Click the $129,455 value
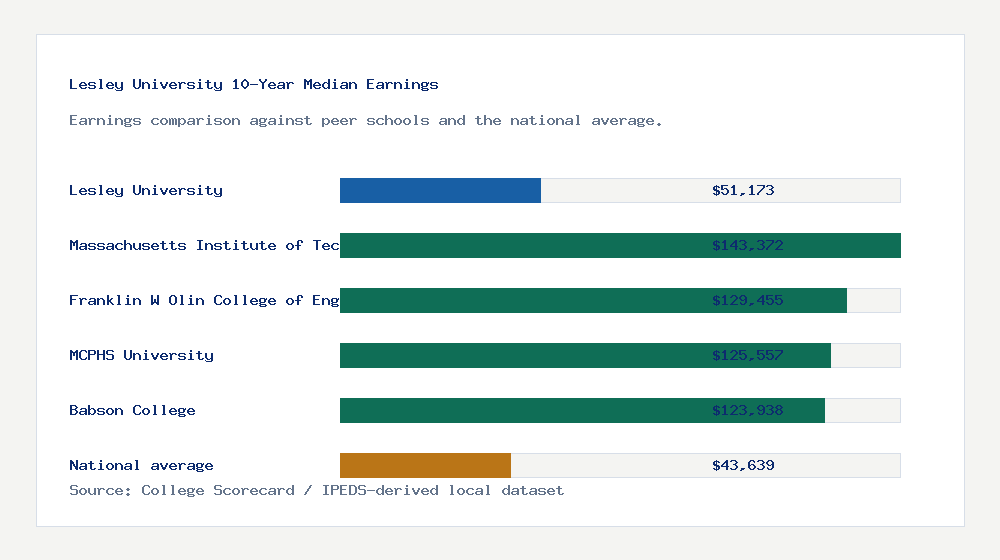Viewport: 1000px width, 560px height. click(747, 300)
